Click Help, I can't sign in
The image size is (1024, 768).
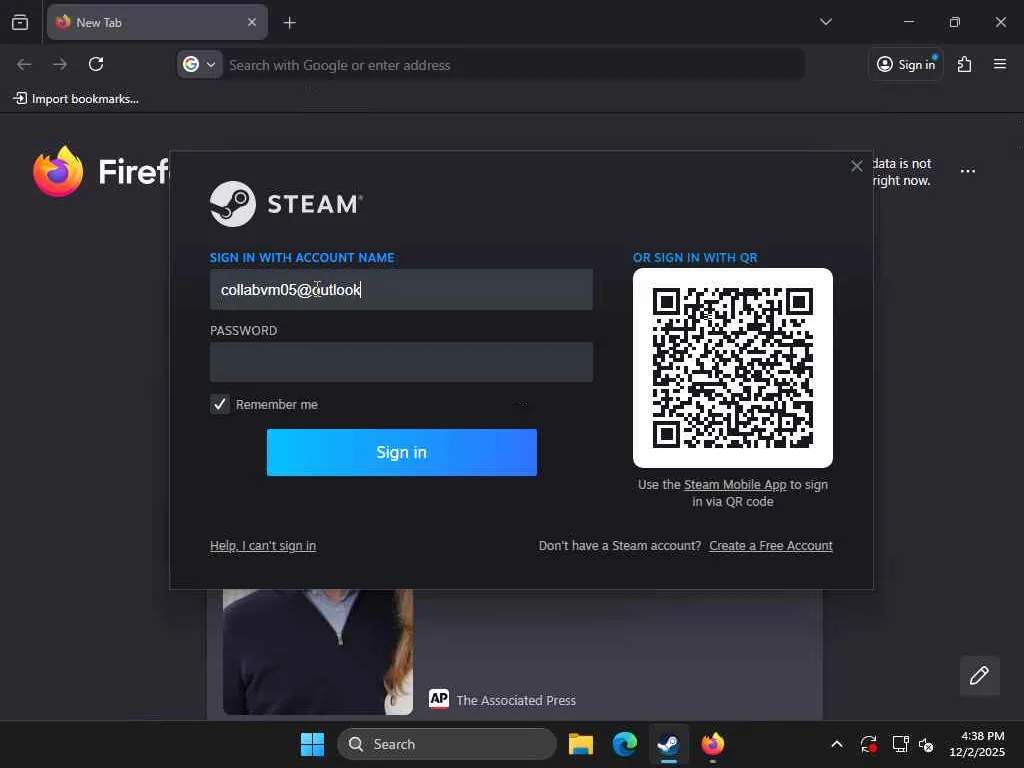(x=263, y=545)
